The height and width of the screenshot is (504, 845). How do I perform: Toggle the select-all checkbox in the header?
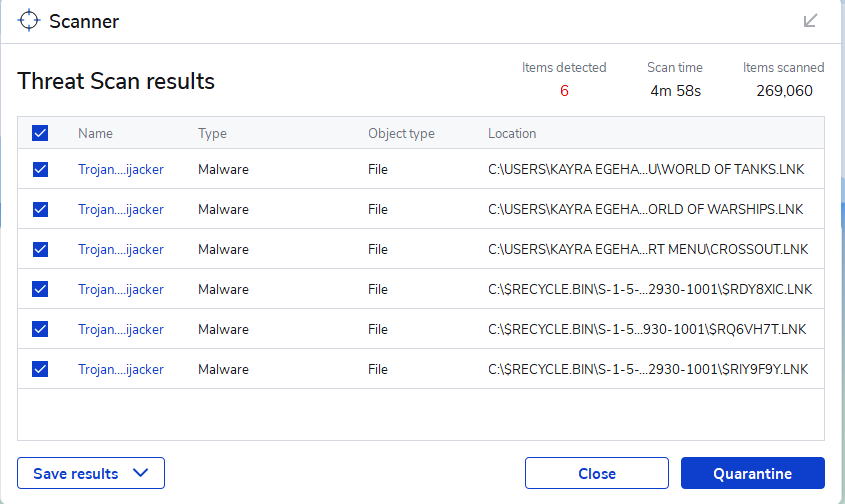click(40, 133)
